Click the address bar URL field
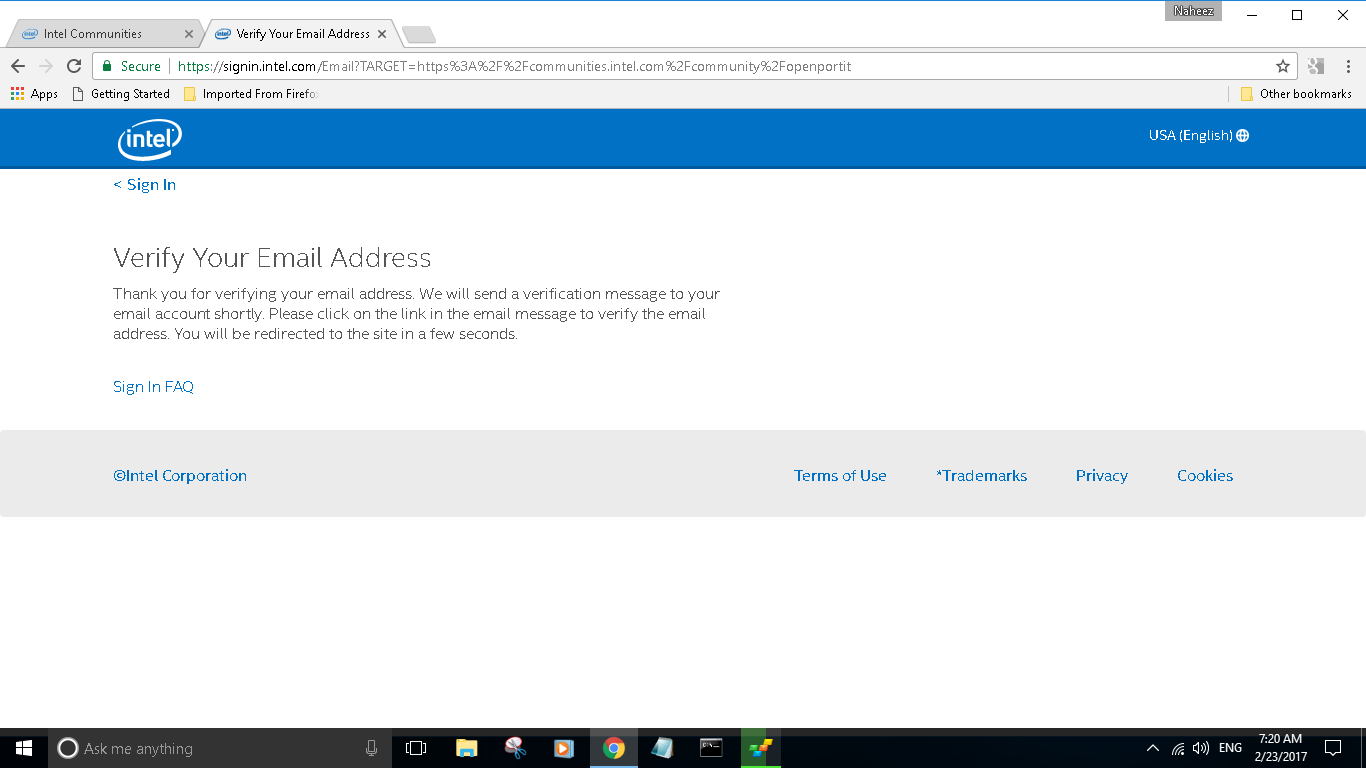1366x768 pixels. pos(695,66)
